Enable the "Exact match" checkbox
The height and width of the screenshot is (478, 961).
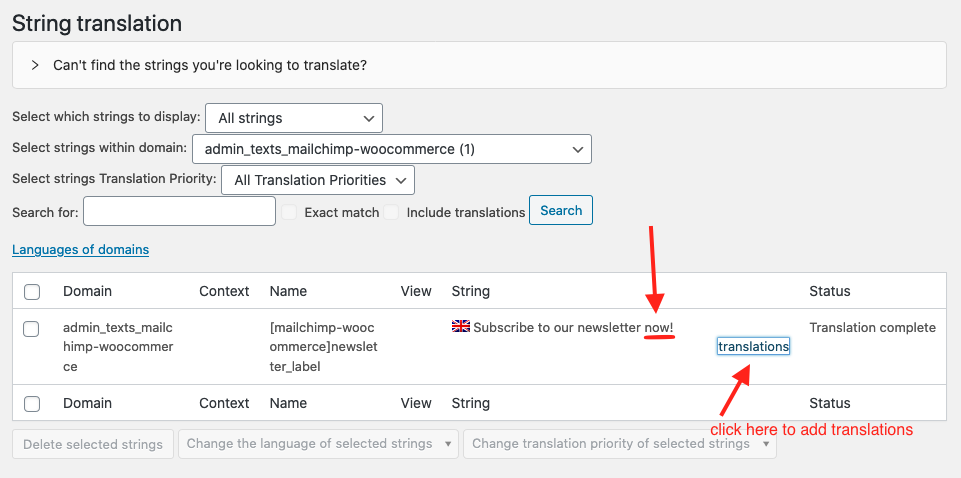pos(290,212)
